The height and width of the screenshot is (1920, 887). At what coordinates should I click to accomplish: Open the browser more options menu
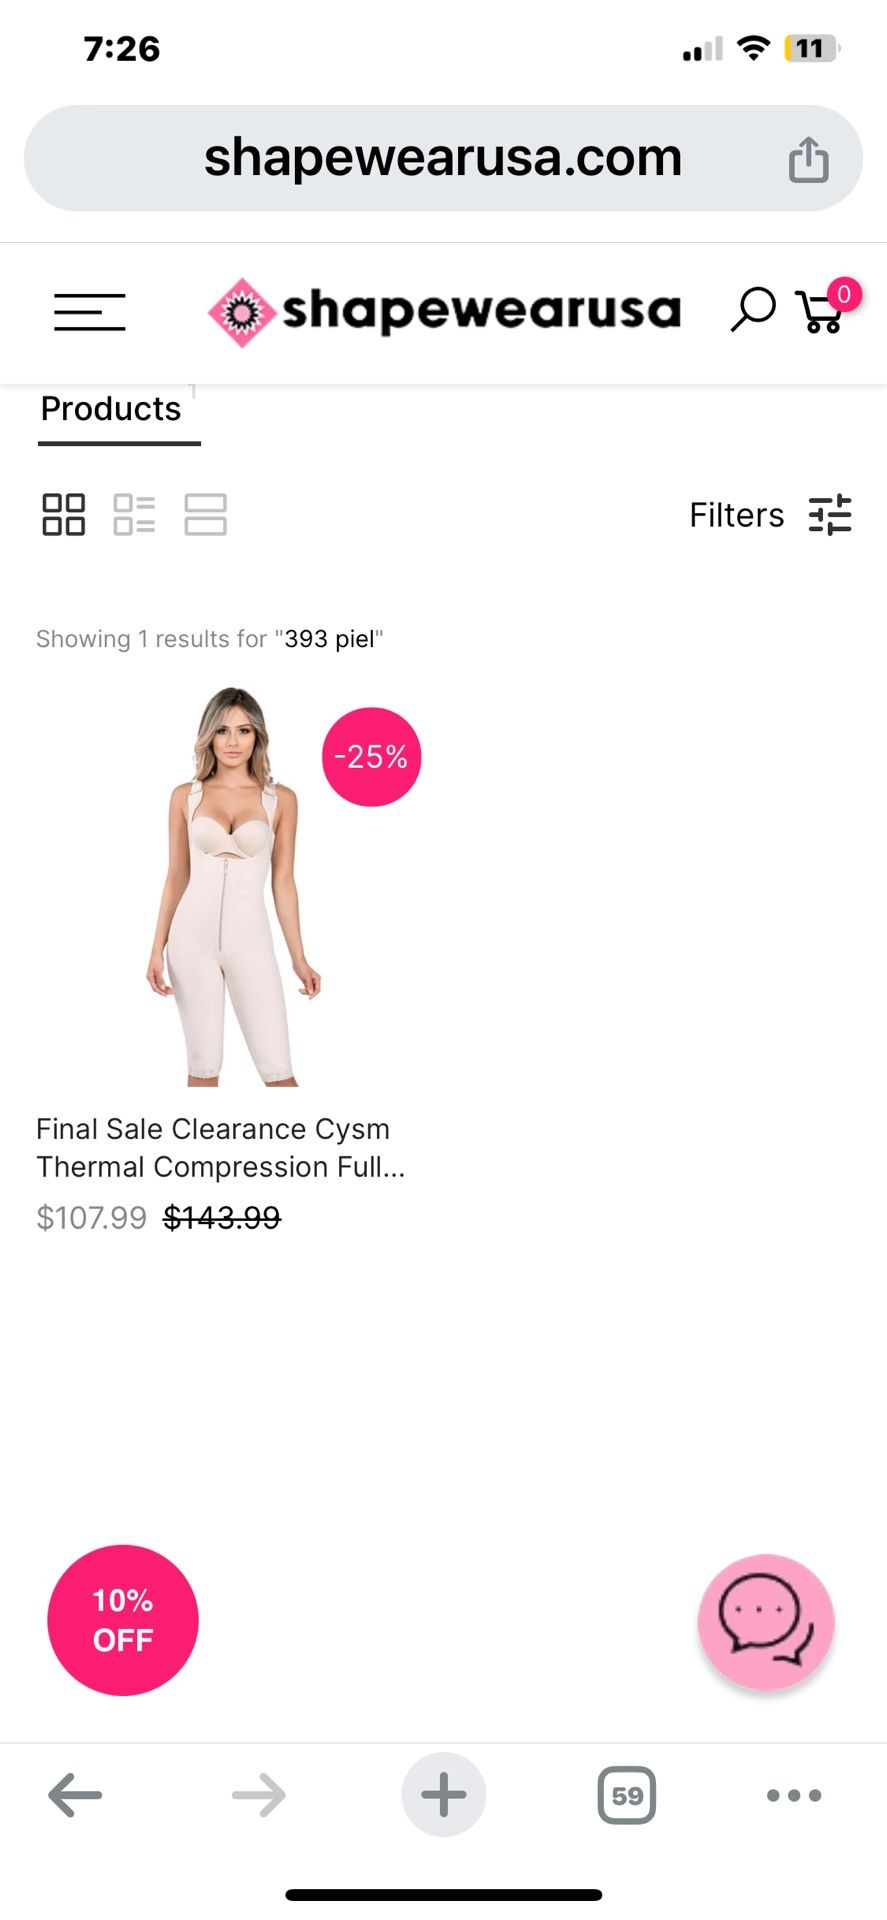(791, 1795)
